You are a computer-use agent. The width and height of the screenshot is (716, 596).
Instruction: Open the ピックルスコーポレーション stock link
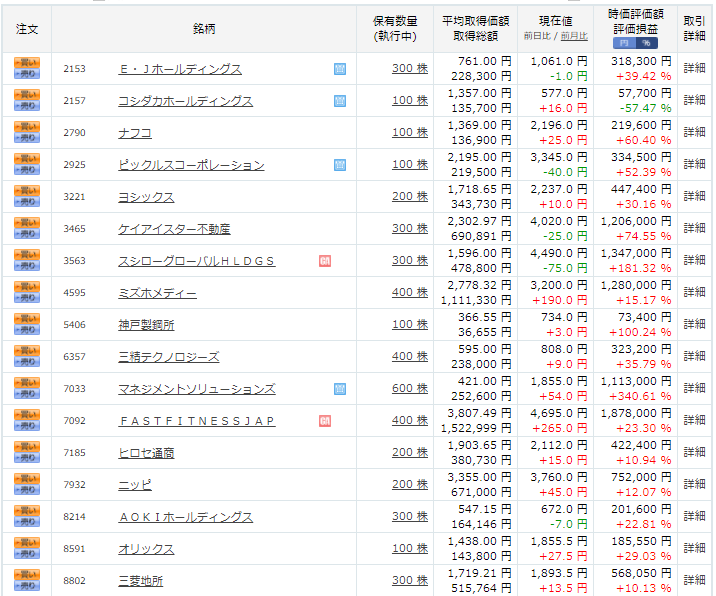tap(191, 165)
